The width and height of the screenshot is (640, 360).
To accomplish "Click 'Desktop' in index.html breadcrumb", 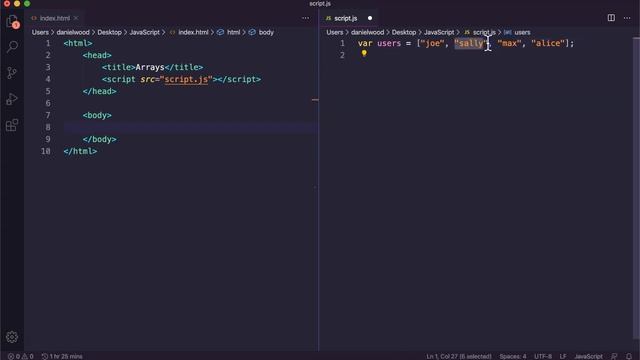I will coord(109,32).
